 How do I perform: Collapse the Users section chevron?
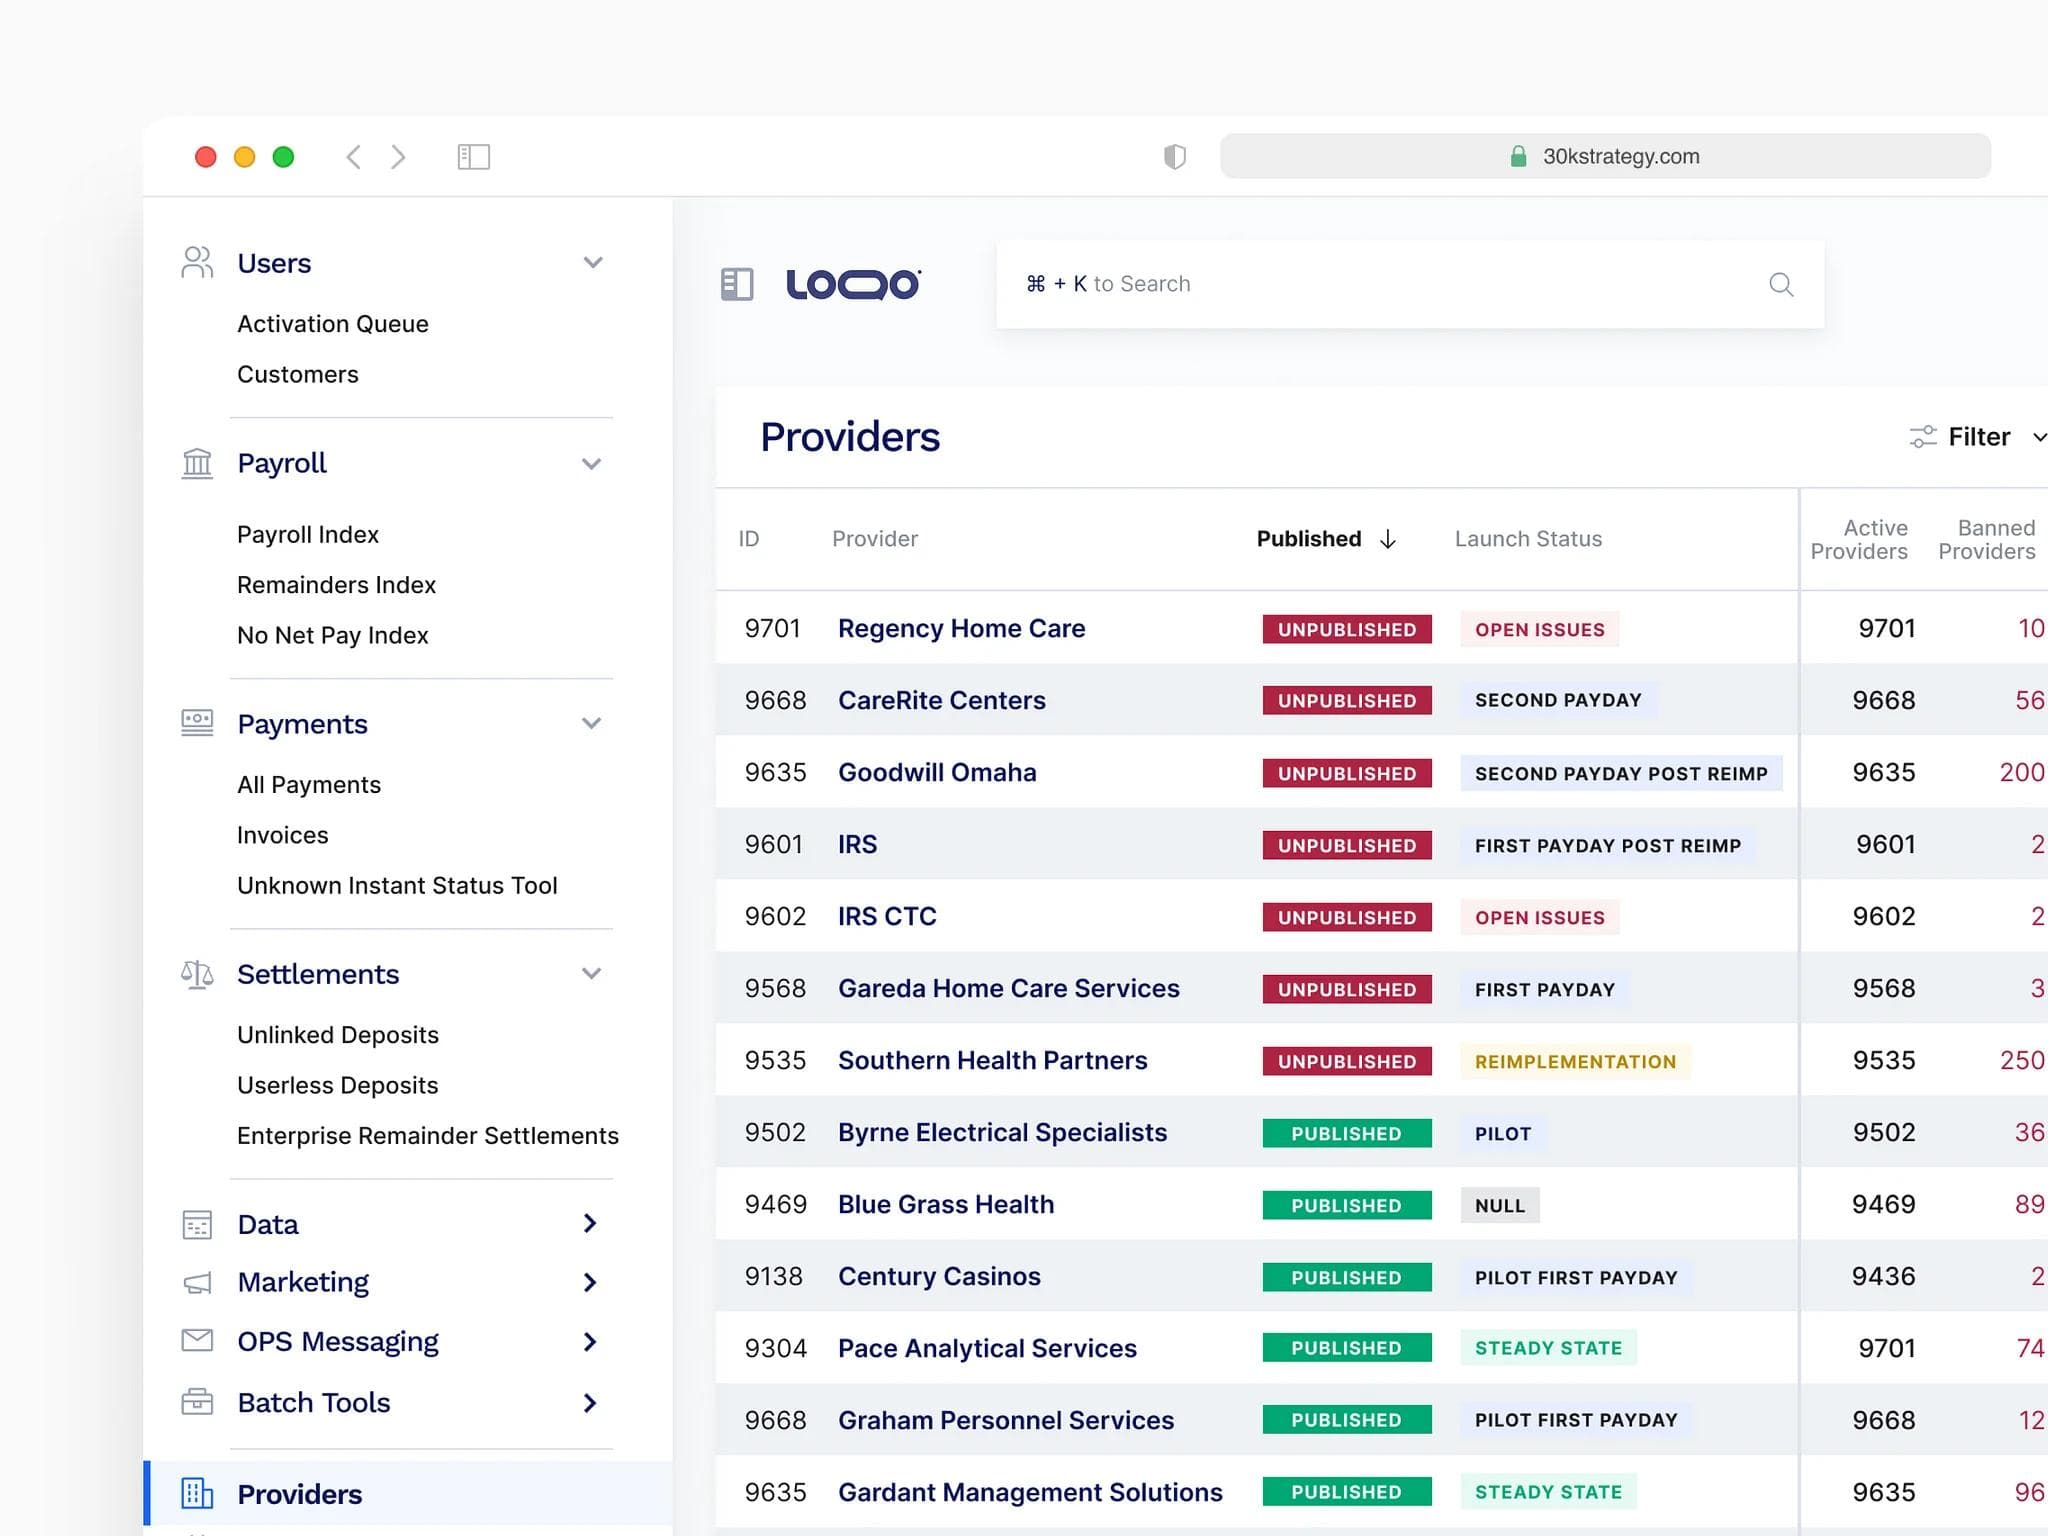click(x=592, y=263)
